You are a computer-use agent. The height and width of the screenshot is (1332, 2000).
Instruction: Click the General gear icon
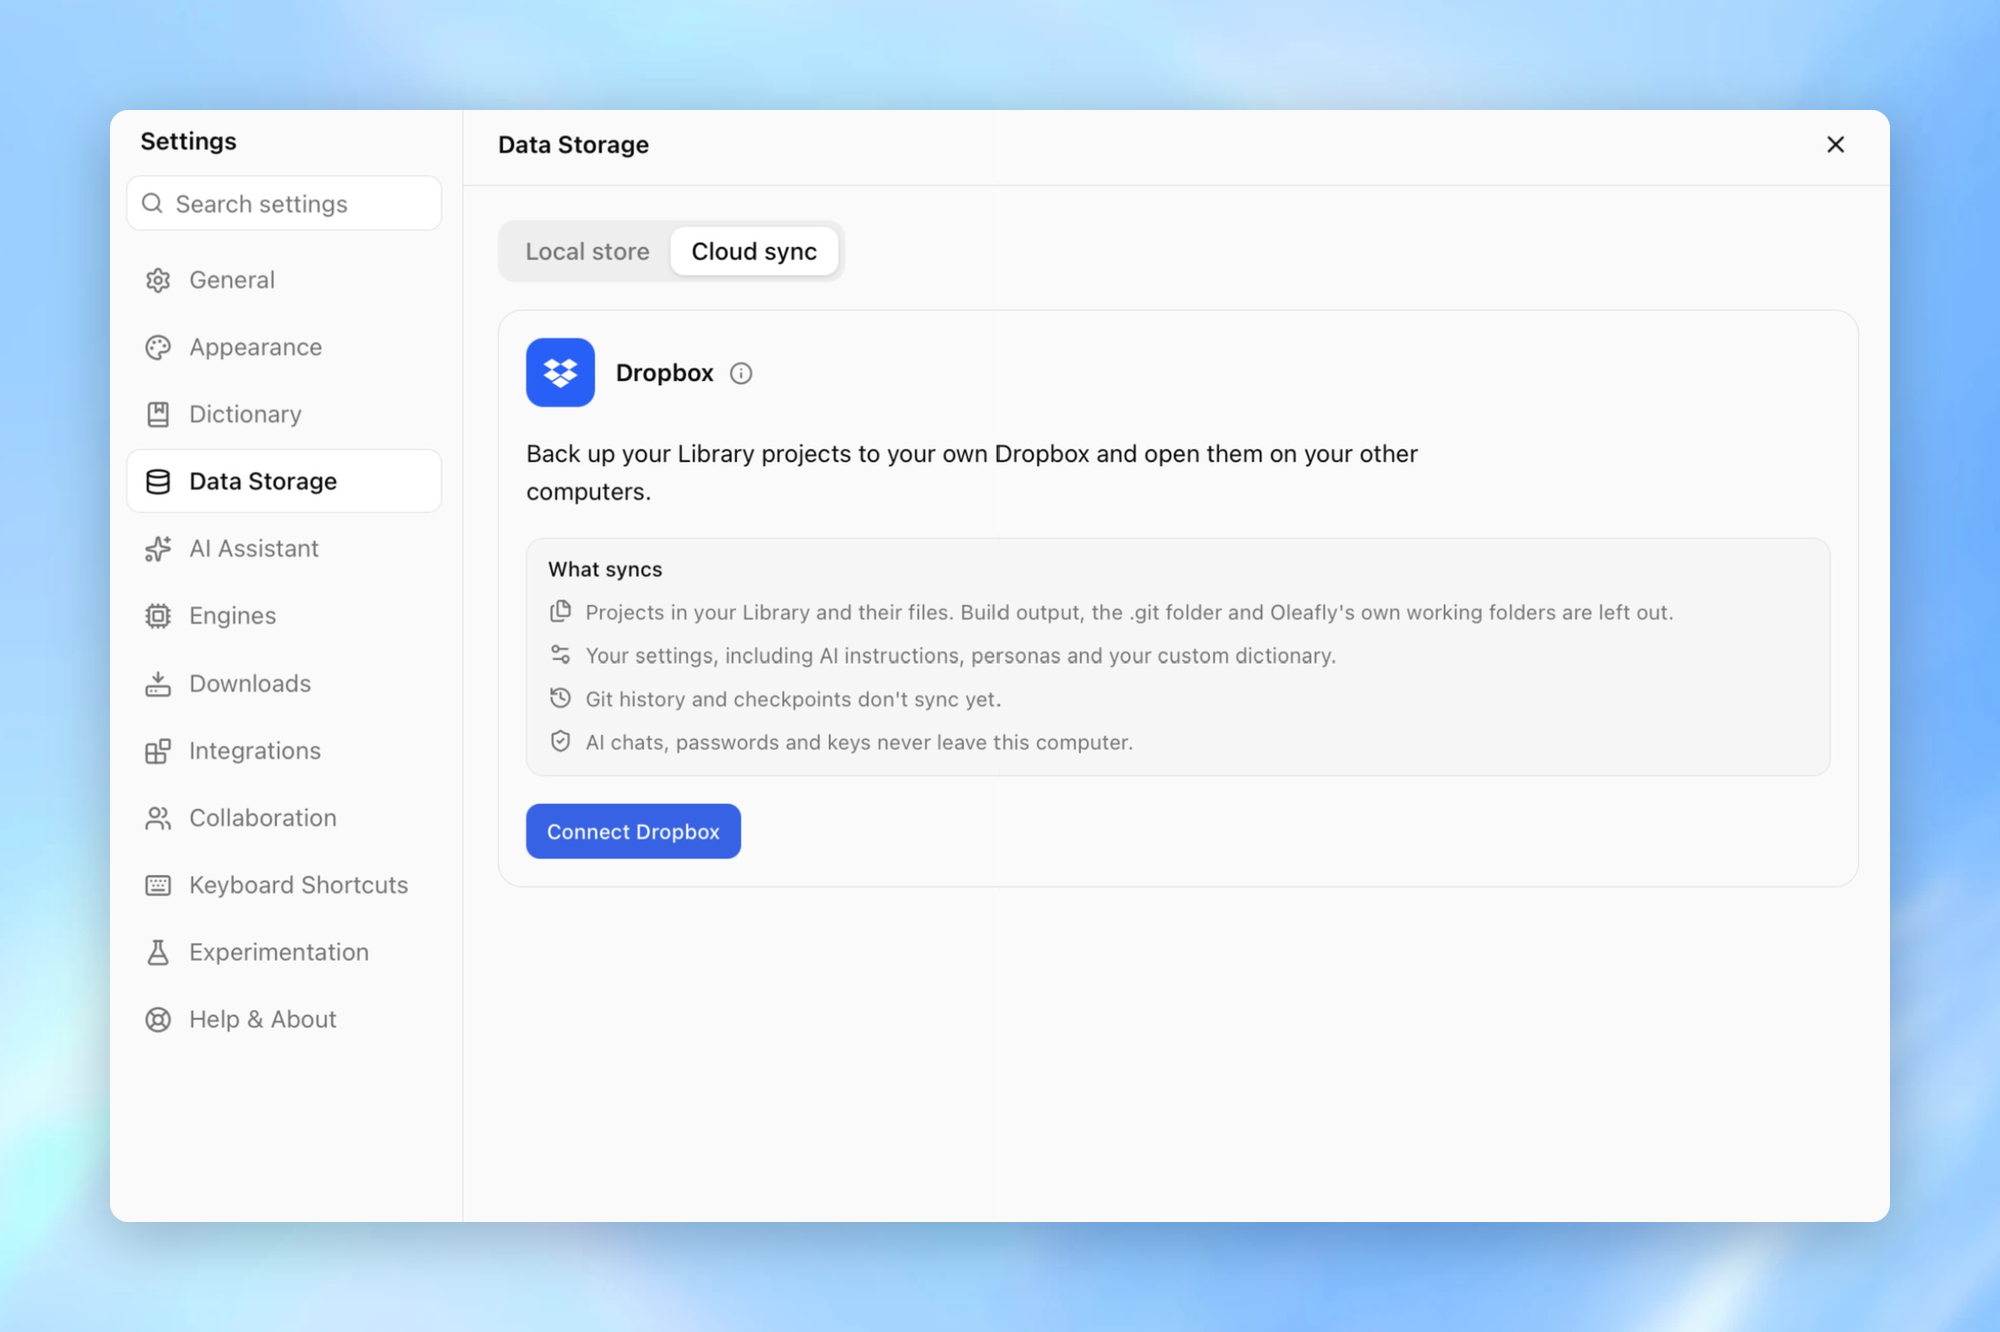(158, 280)
